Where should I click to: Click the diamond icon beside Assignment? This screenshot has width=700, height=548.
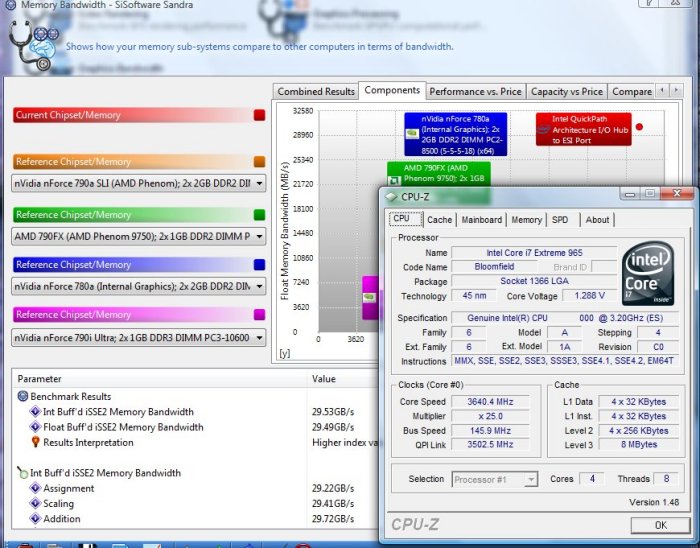coord(35,488)
